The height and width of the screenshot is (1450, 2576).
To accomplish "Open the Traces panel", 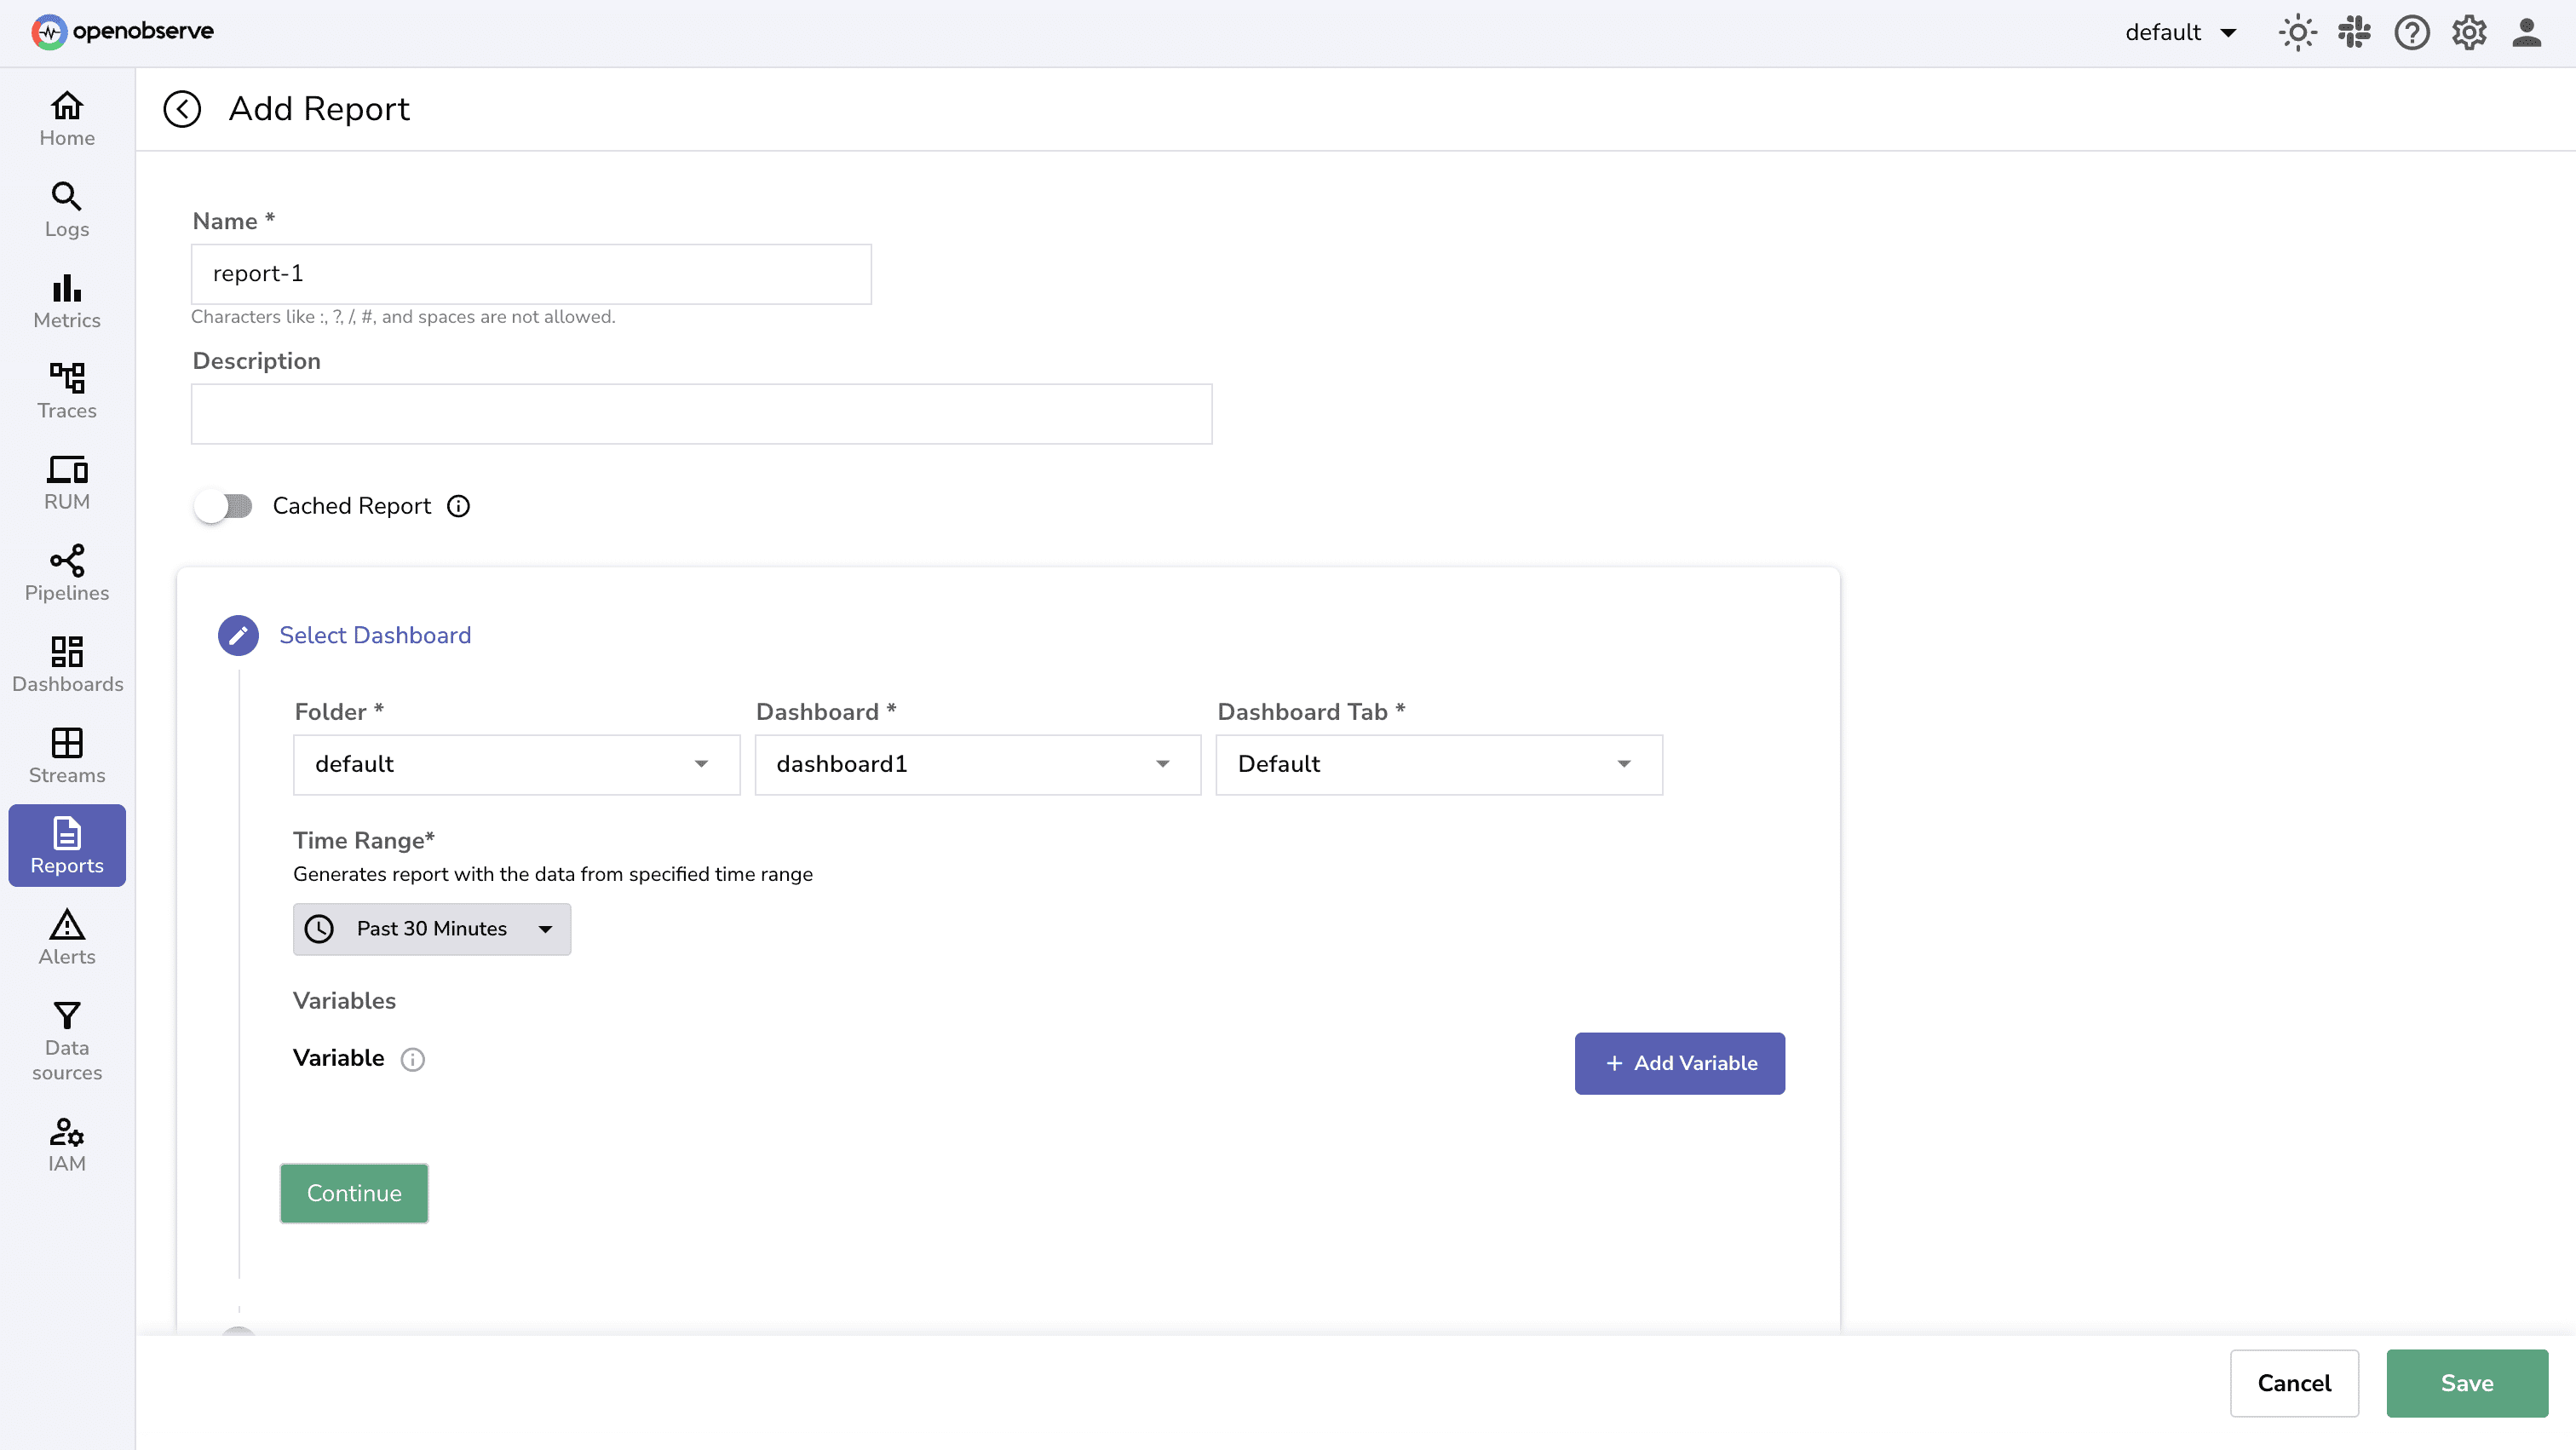I will click(66, 391).
